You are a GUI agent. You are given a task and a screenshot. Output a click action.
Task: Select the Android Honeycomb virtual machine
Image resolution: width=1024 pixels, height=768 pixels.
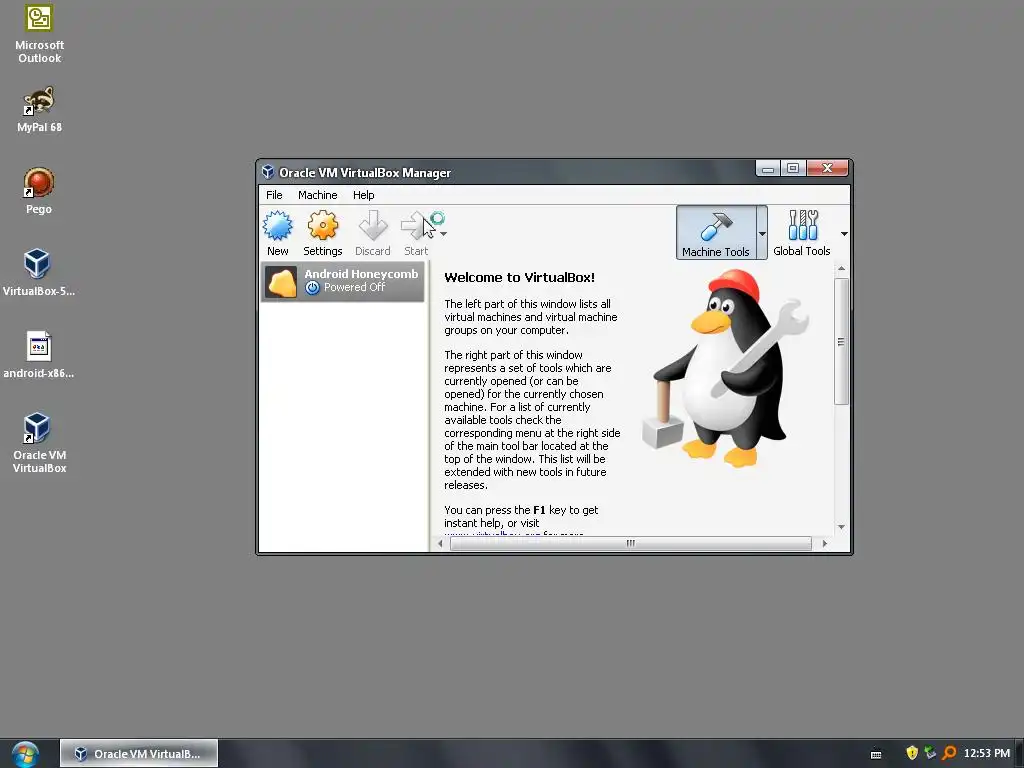(343, 281)
